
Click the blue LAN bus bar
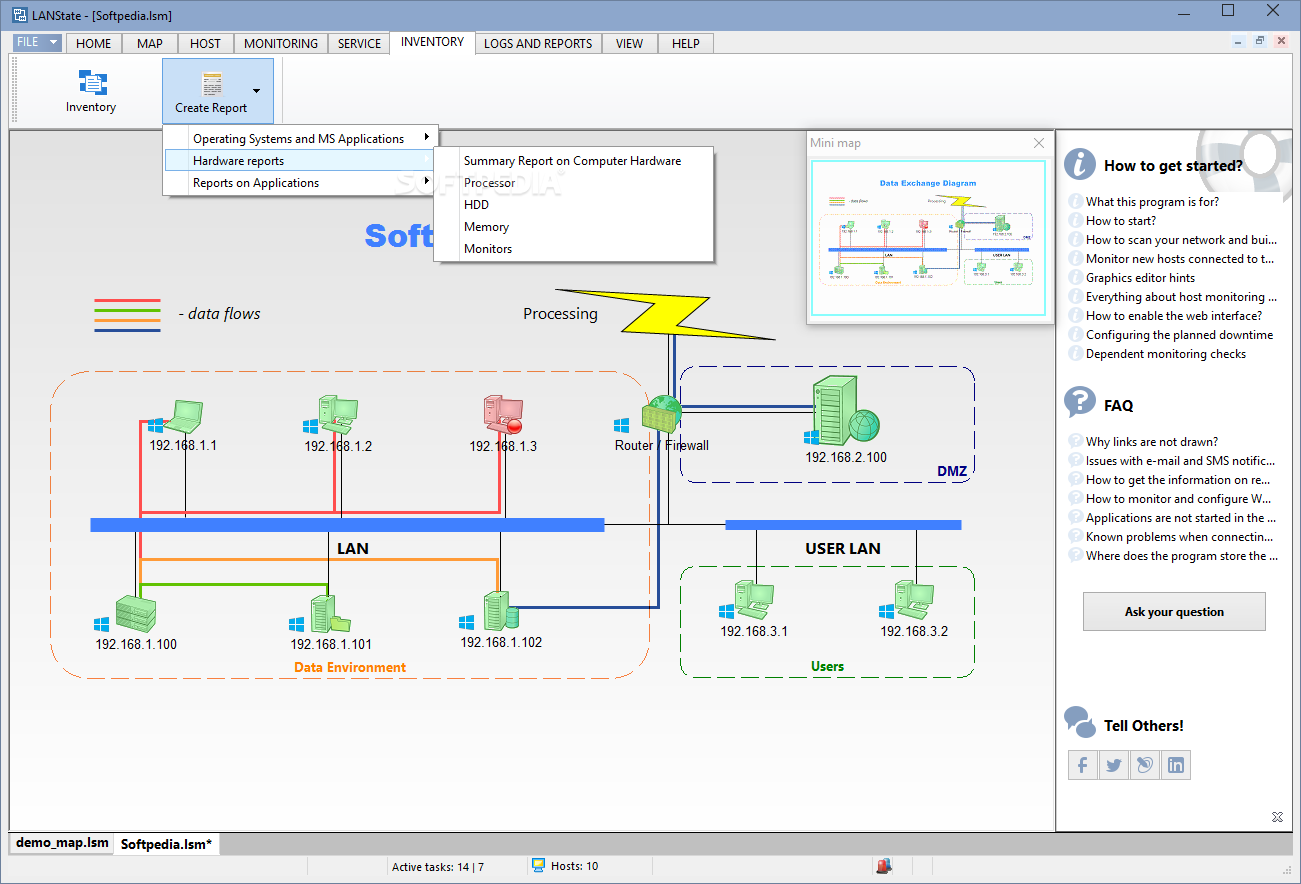point(347,525)
